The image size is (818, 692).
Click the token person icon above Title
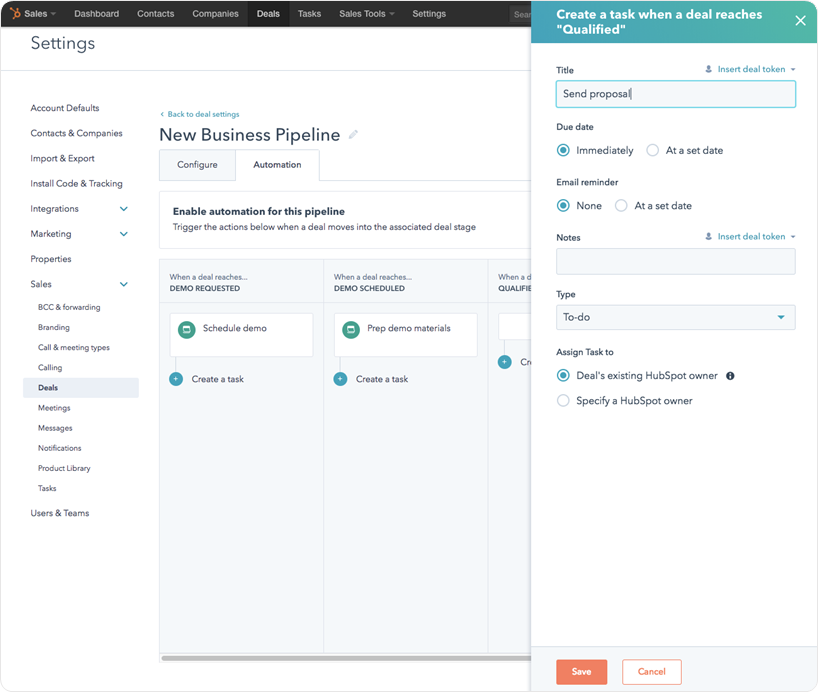pos(708,69)
